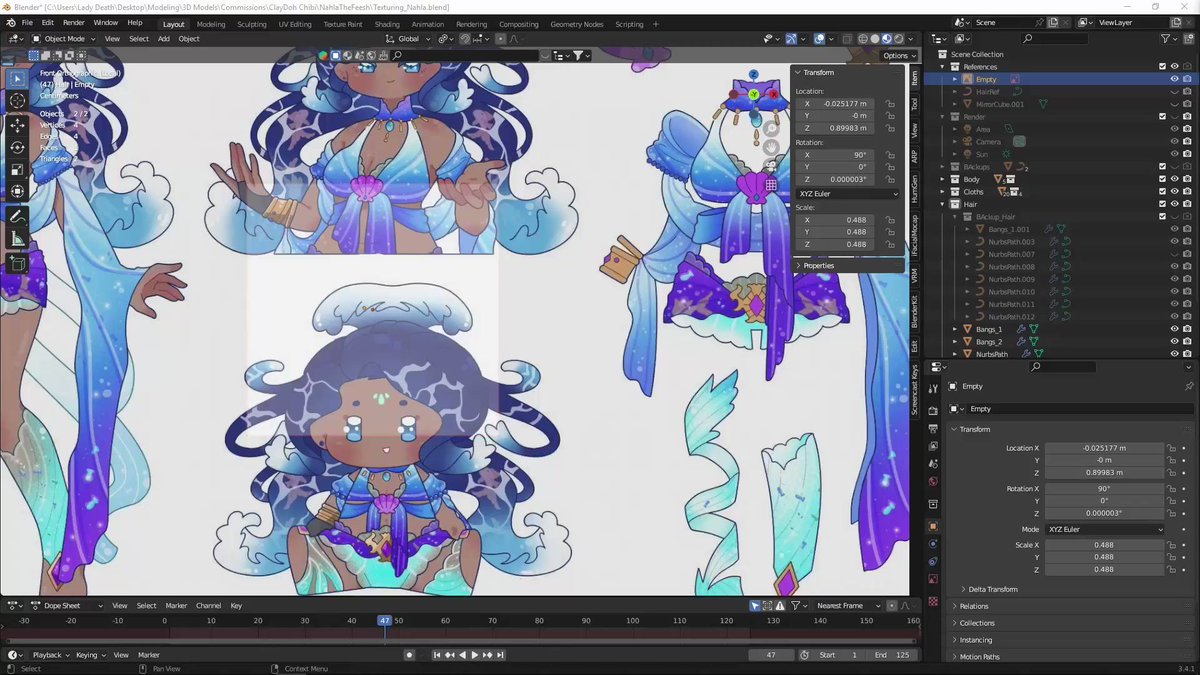Select the Move tool in the viewport toolbar
This screenshot has height=675, width=1200.
click(16, 123)
